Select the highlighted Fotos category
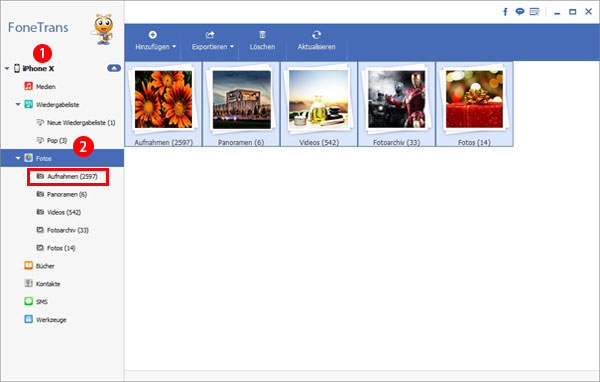The height and width of the screenshot is (382, 600). [62, 158]
